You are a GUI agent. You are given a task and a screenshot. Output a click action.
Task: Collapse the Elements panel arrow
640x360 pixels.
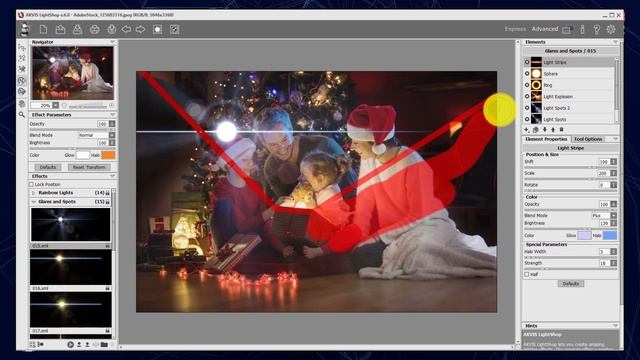pyautogui.click(x=615, y=42)
